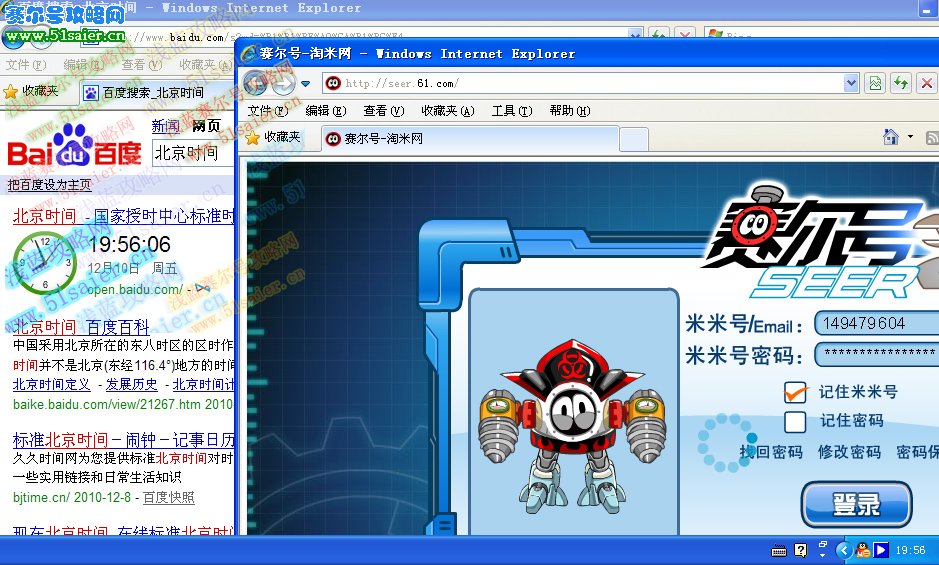Stop loading with the red X icon

coord(926,83)
